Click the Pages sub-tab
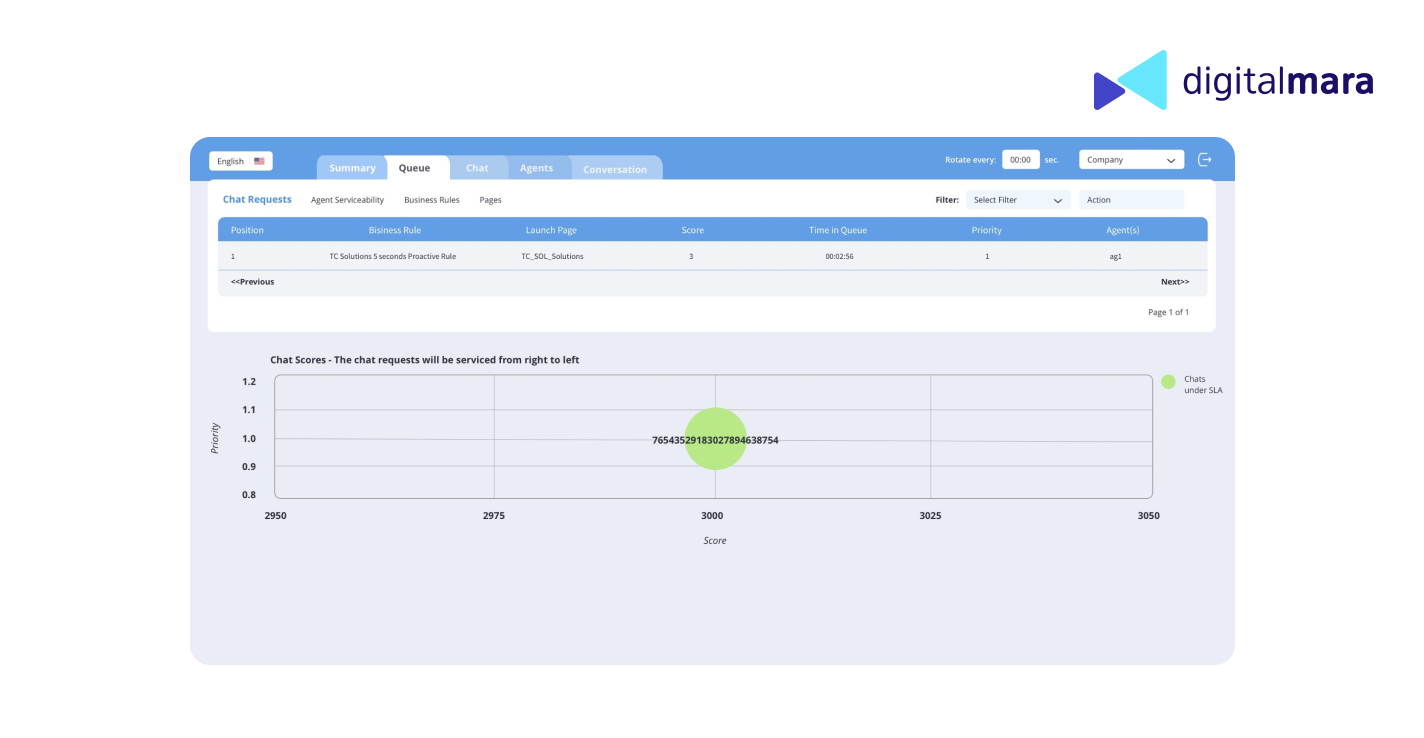The image size is (1424, 738). (x=490, y=200)
